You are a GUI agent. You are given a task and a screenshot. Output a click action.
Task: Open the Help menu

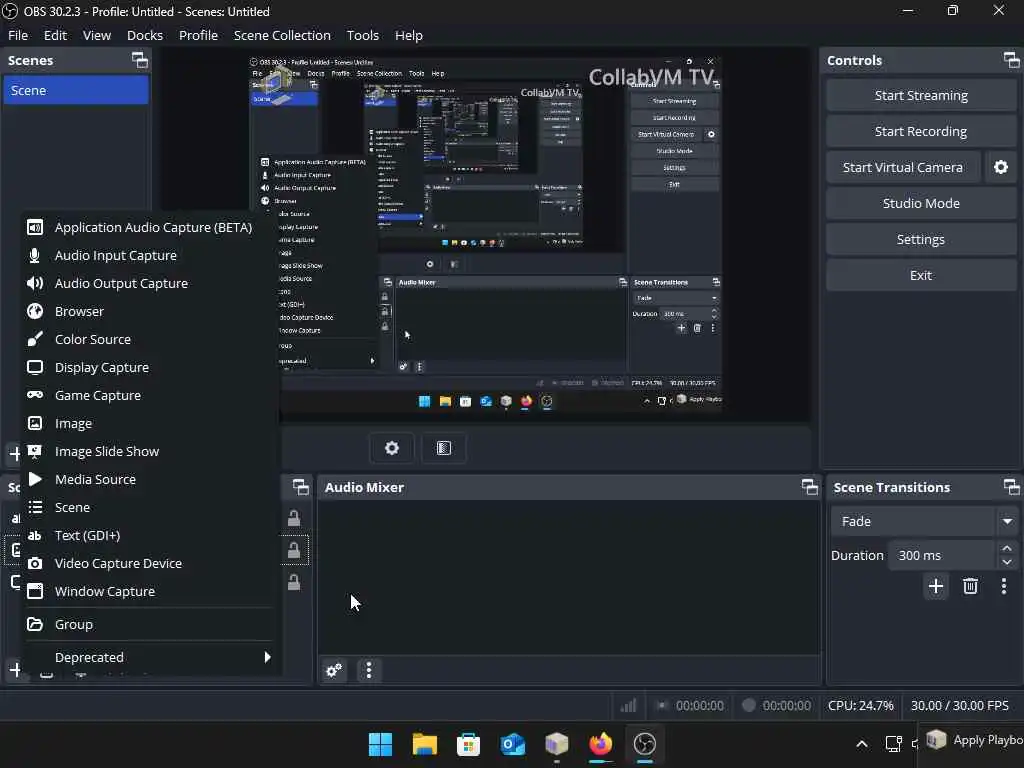pos(409,35)
